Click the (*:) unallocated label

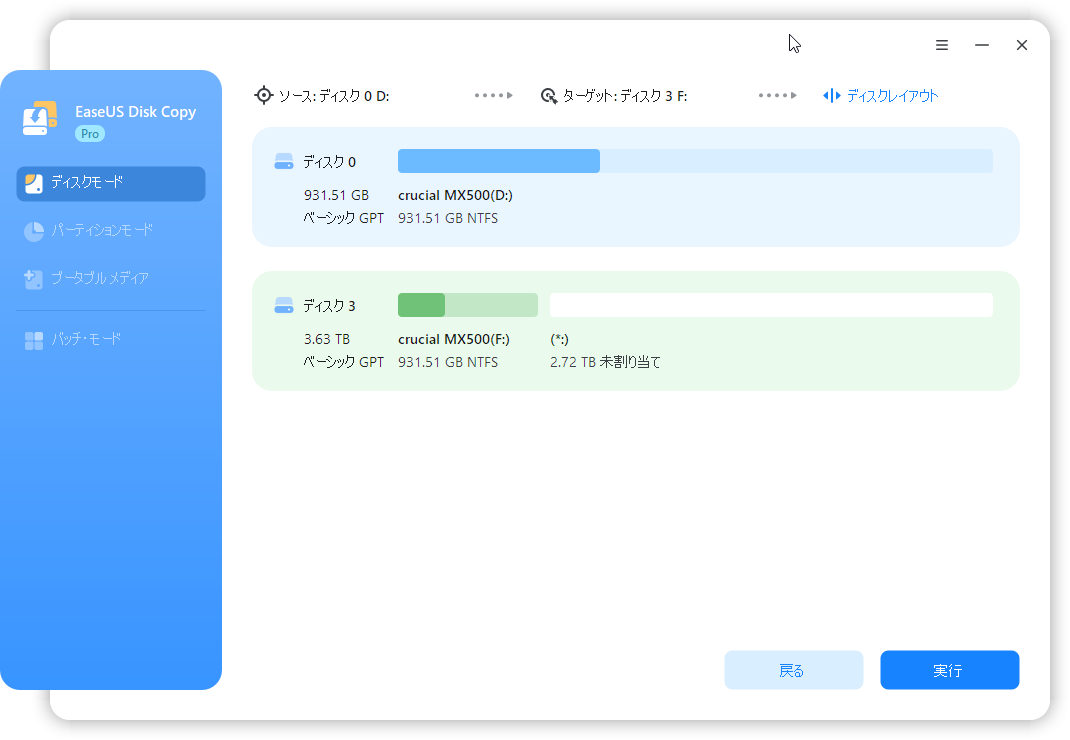[560, 339]
